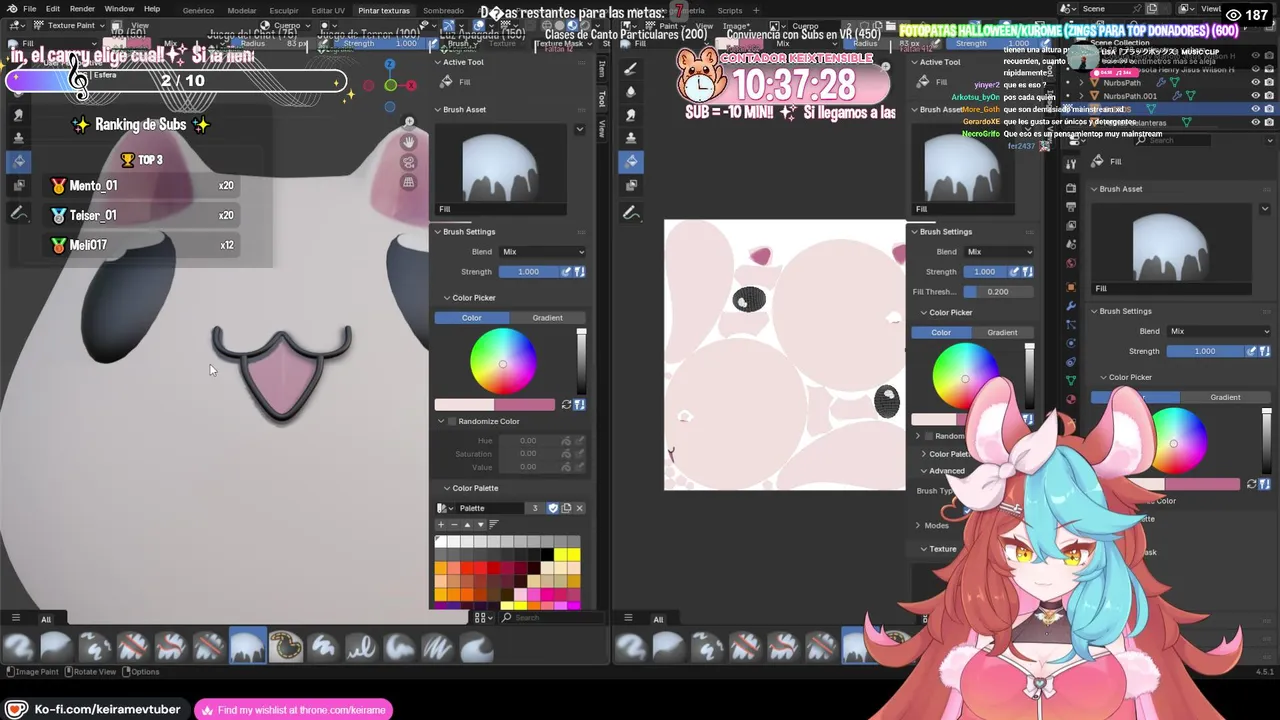Select the Mask tool in right editor toolbar

631,184
